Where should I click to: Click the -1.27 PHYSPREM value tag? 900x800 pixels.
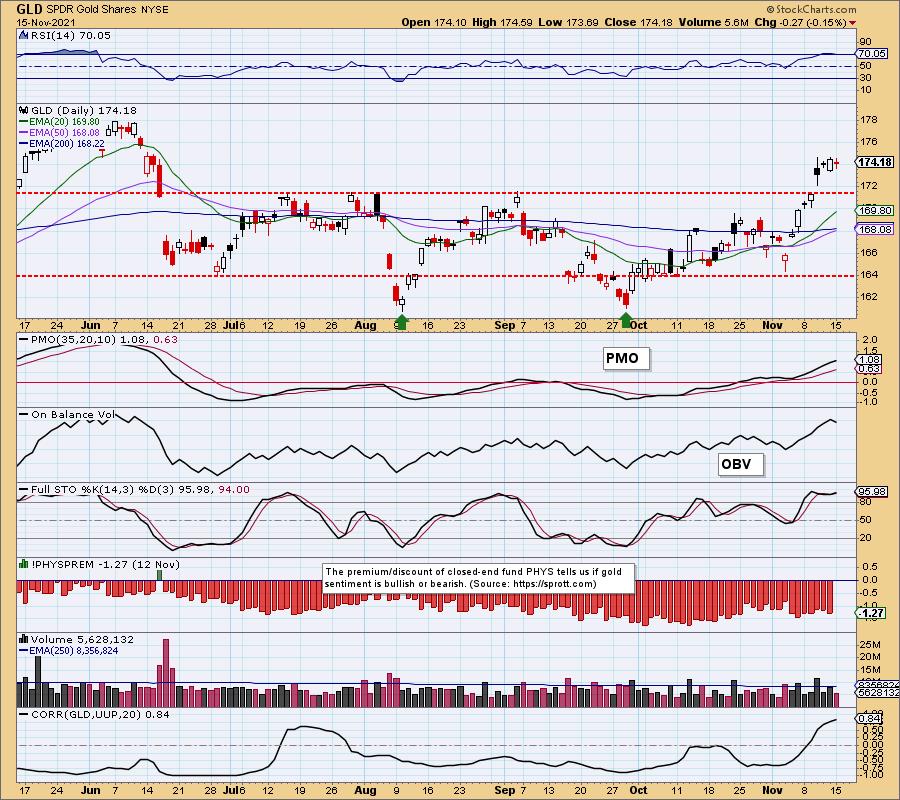(872, 613)
